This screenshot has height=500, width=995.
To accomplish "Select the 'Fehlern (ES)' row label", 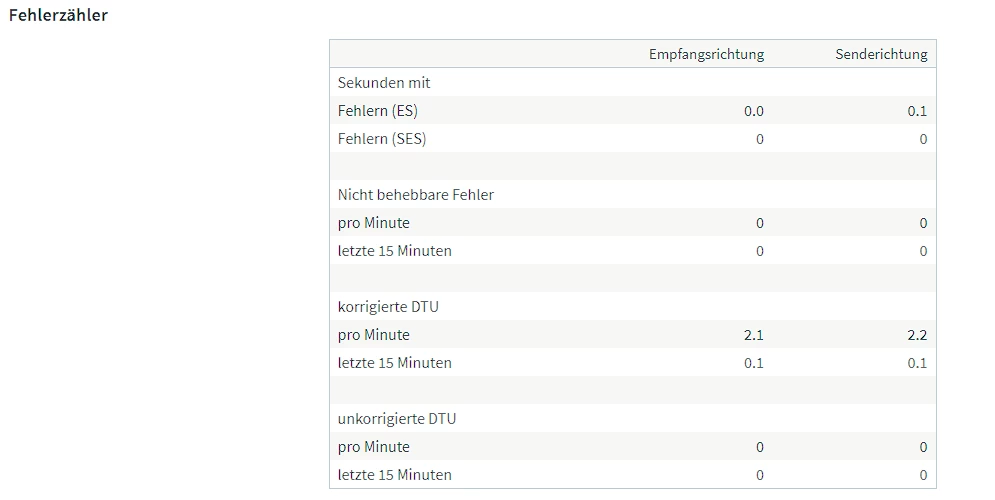I will [378, 111].
